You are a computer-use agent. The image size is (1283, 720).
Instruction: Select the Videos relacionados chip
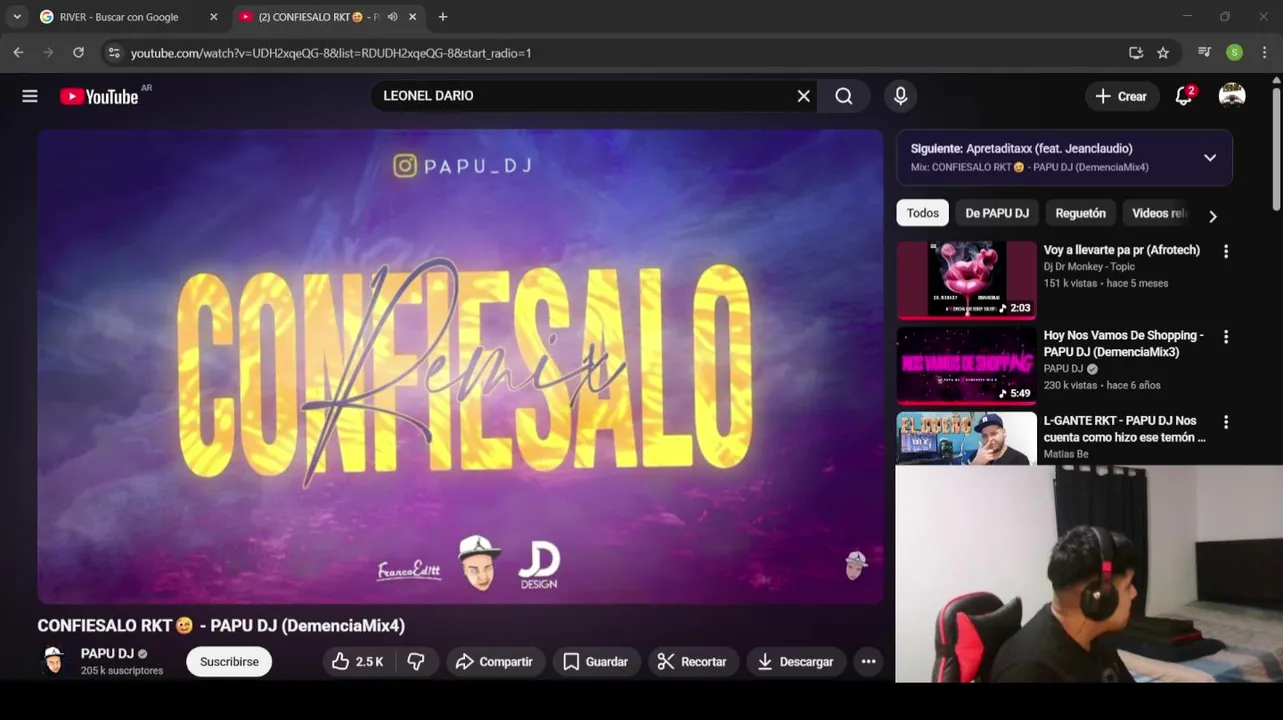(1159, 213)
